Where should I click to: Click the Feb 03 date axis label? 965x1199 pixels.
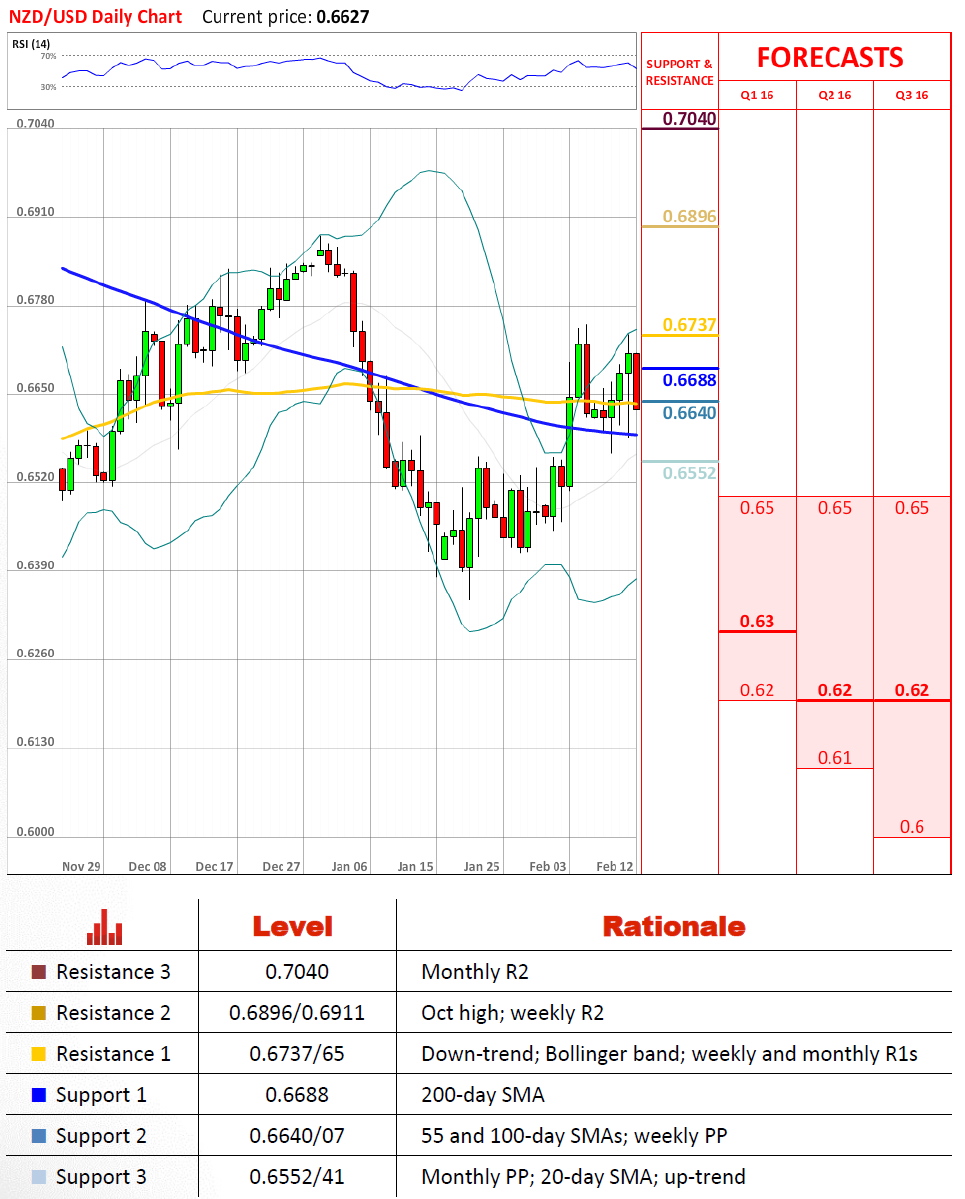click(547, 866)
